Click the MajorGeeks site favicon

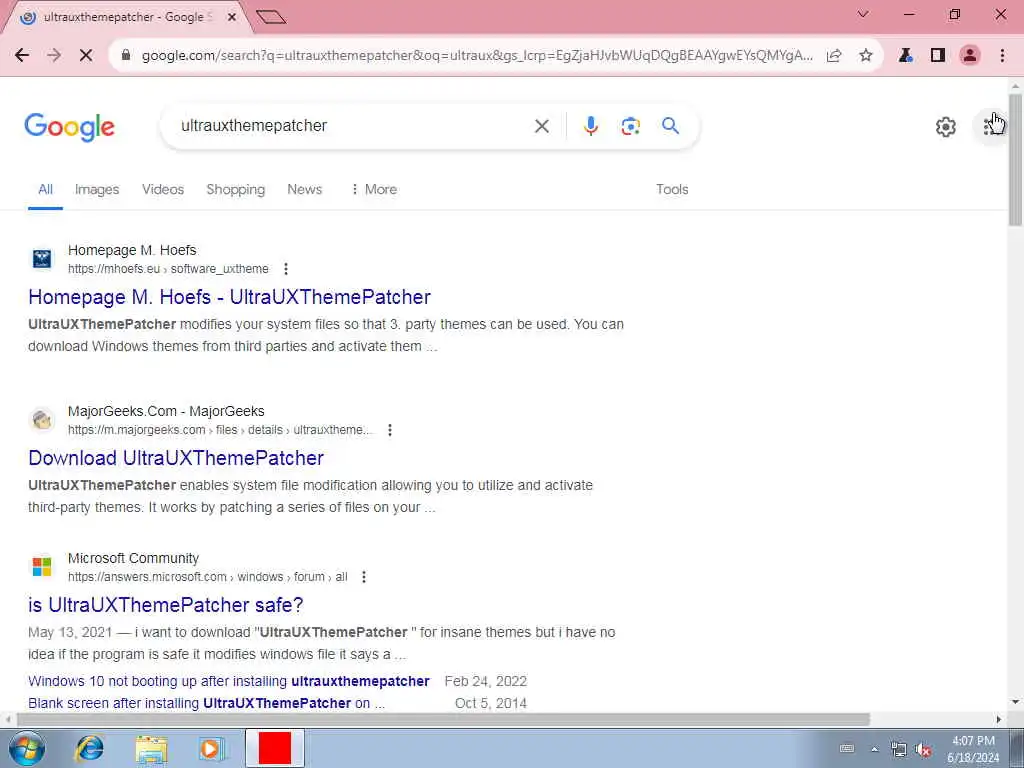pos(42,420)
